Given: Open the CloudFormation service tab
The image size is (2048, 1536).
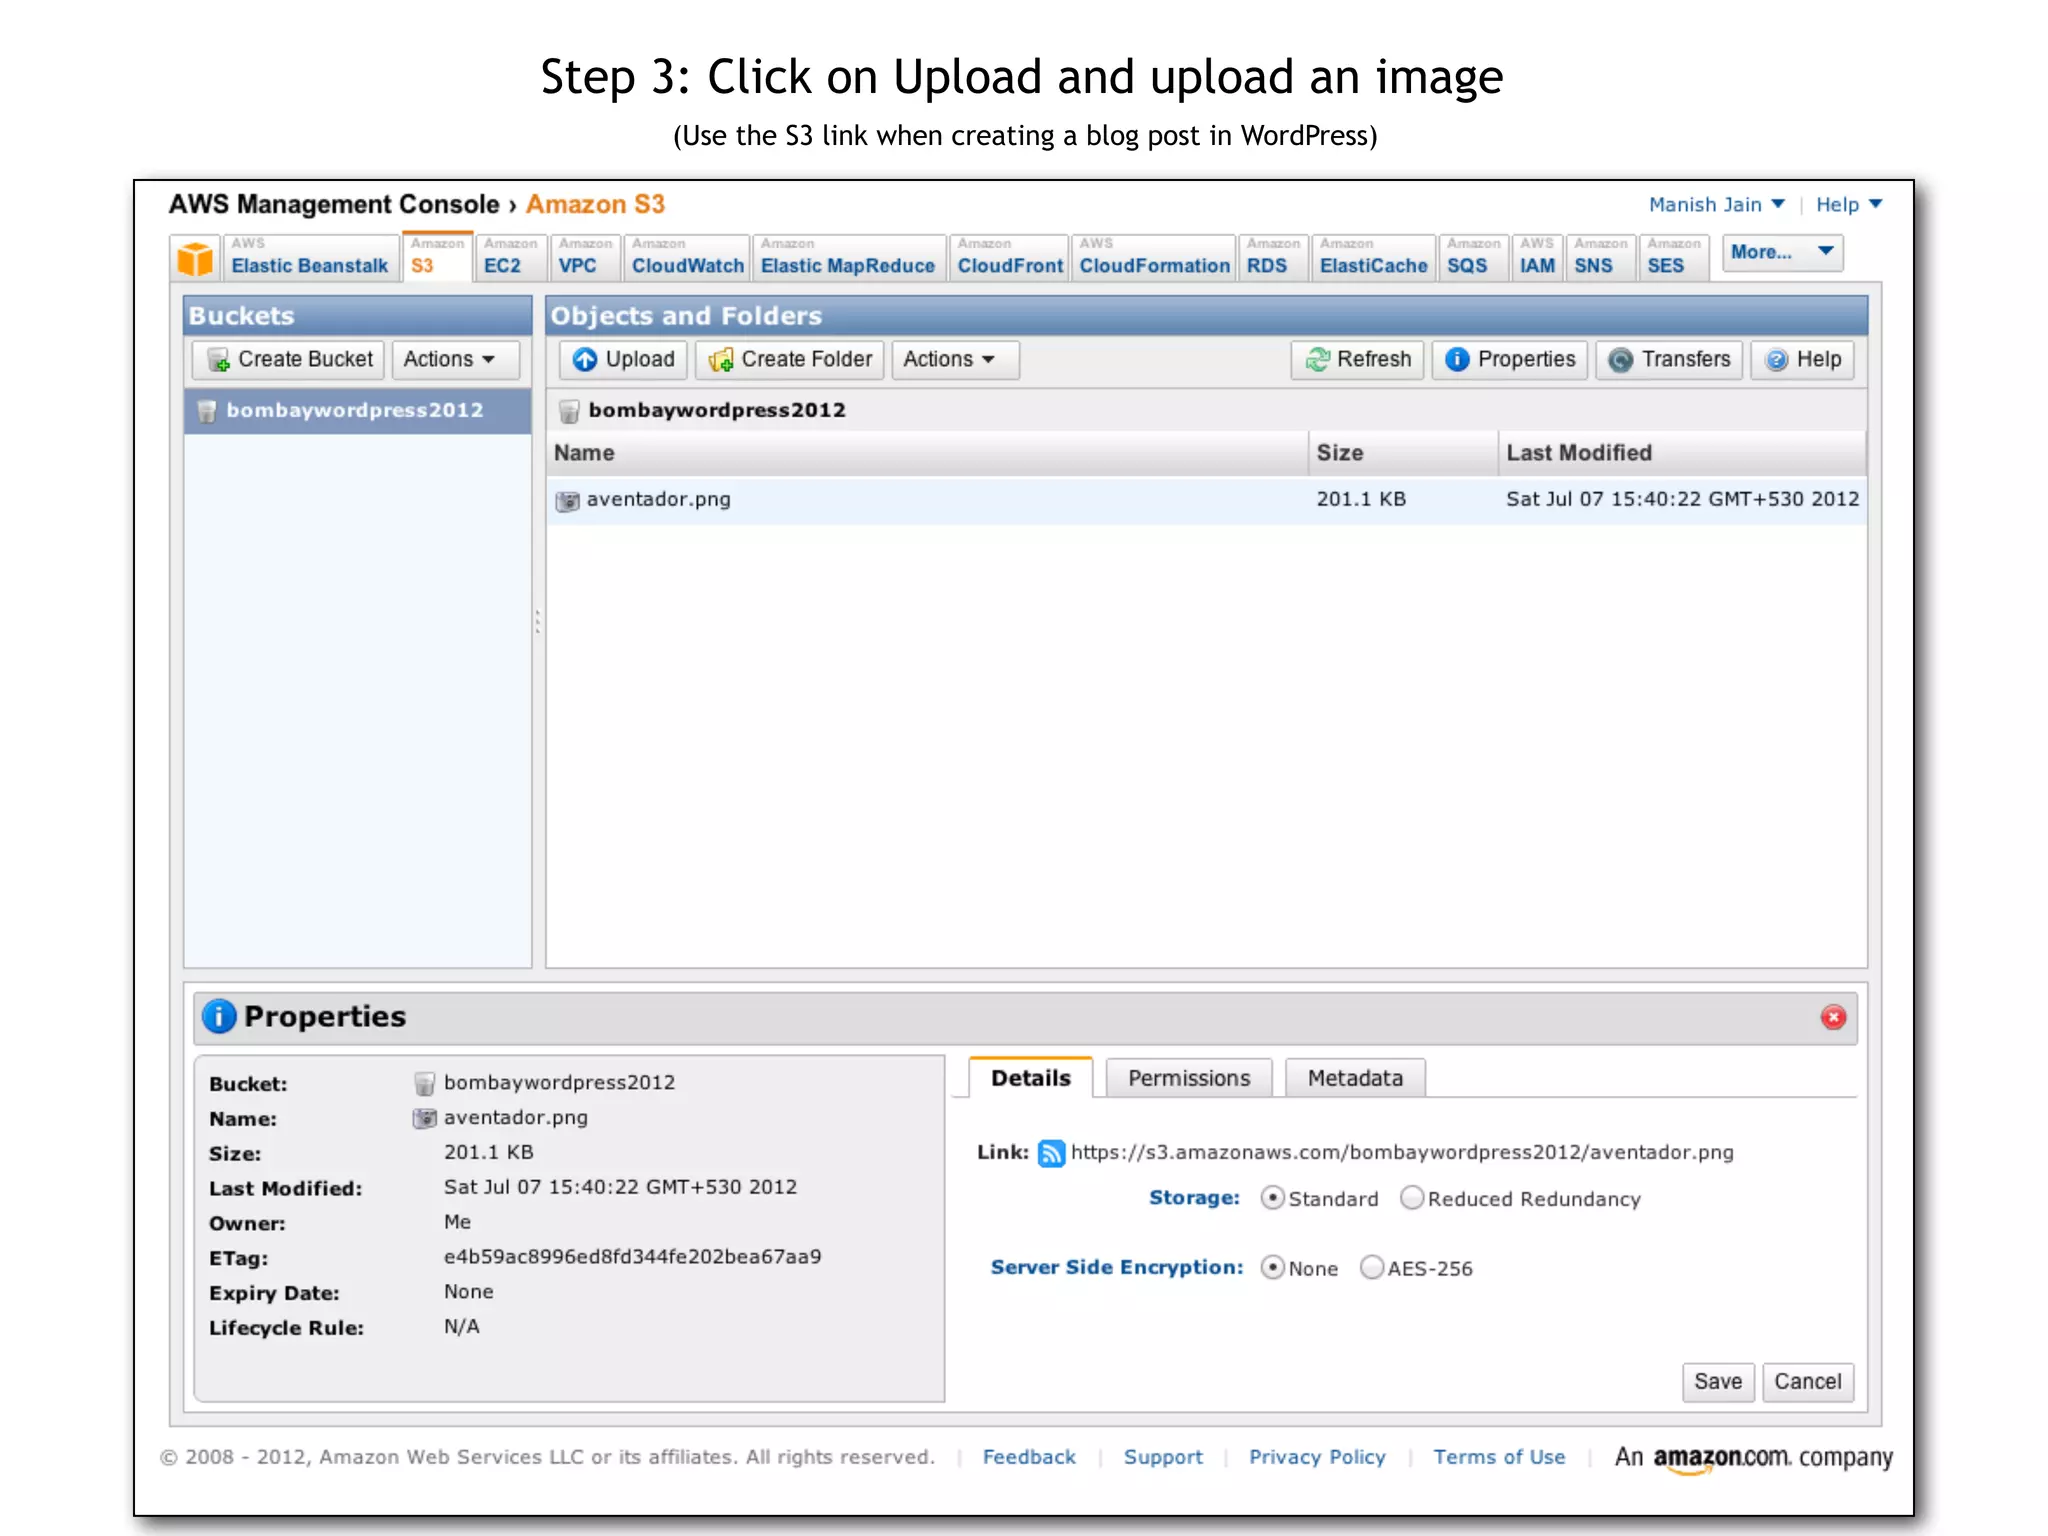Looking at the screenshot, I should click(1154, 257).
